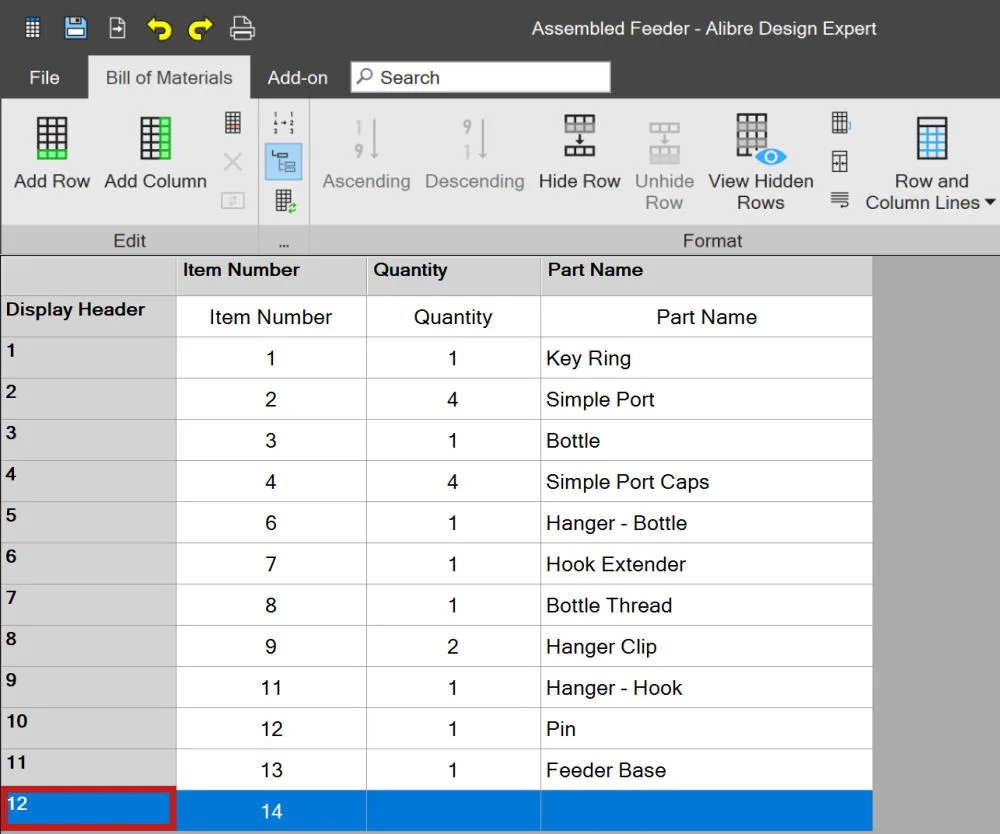Click Hide Row in the Format group
The width and height of the screenshot is (1000, 834).
coord(579,153)
